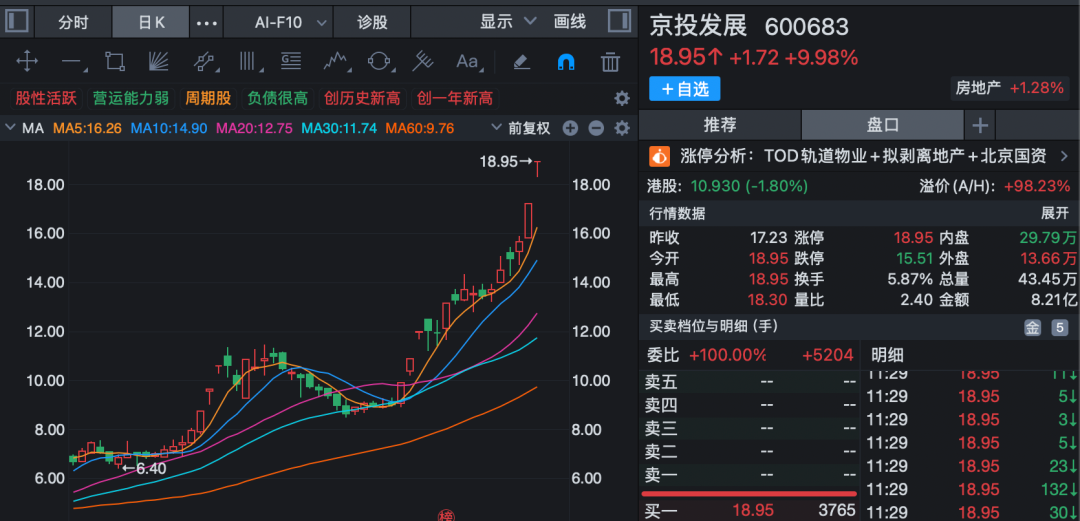Click the MA10:14.90 label
Screen dimensions: 1080x521
pyautogui.click(x=169, y=128)
